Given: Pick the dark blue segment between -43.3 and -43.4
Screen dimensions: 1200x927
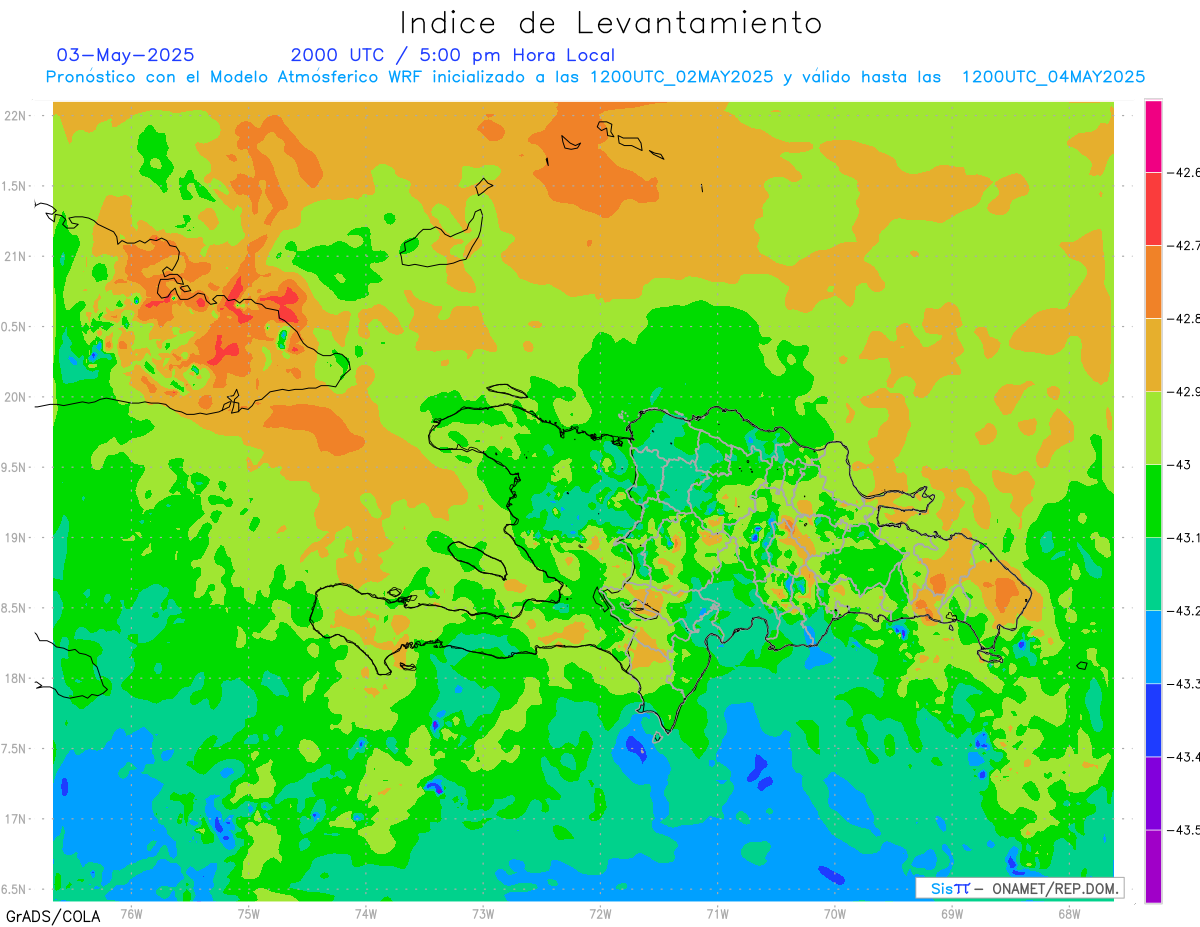Looking at the screenshot, I should (x=1153, y=720).
